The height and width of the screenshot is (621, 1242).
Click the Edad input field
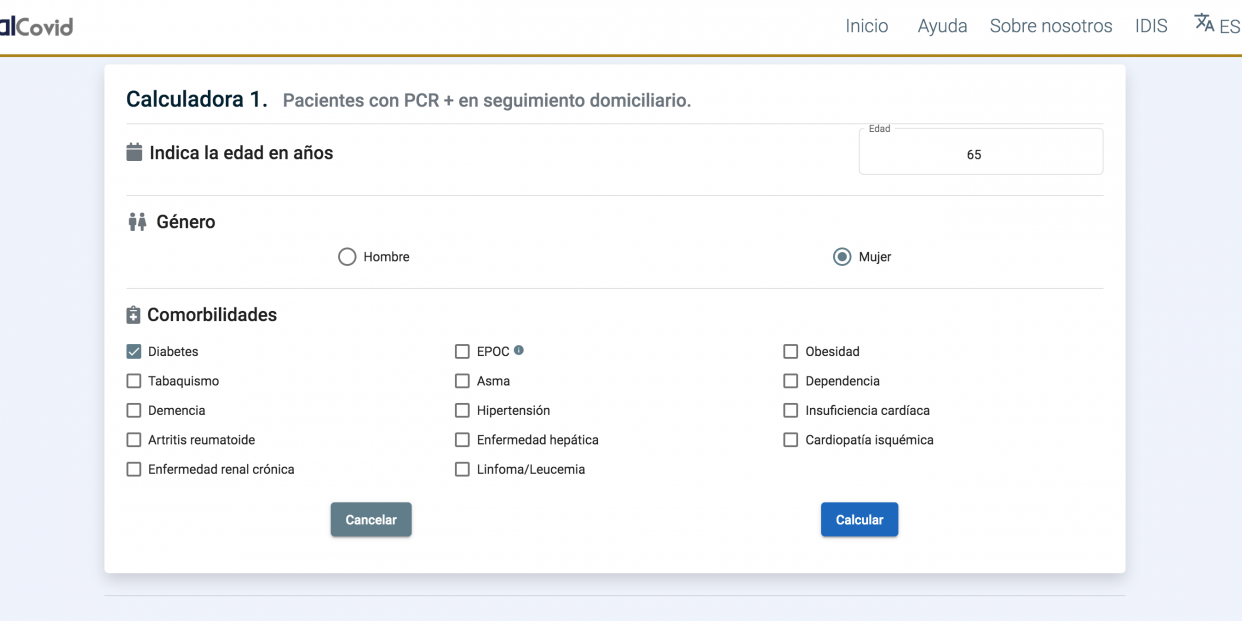point(980,155)
